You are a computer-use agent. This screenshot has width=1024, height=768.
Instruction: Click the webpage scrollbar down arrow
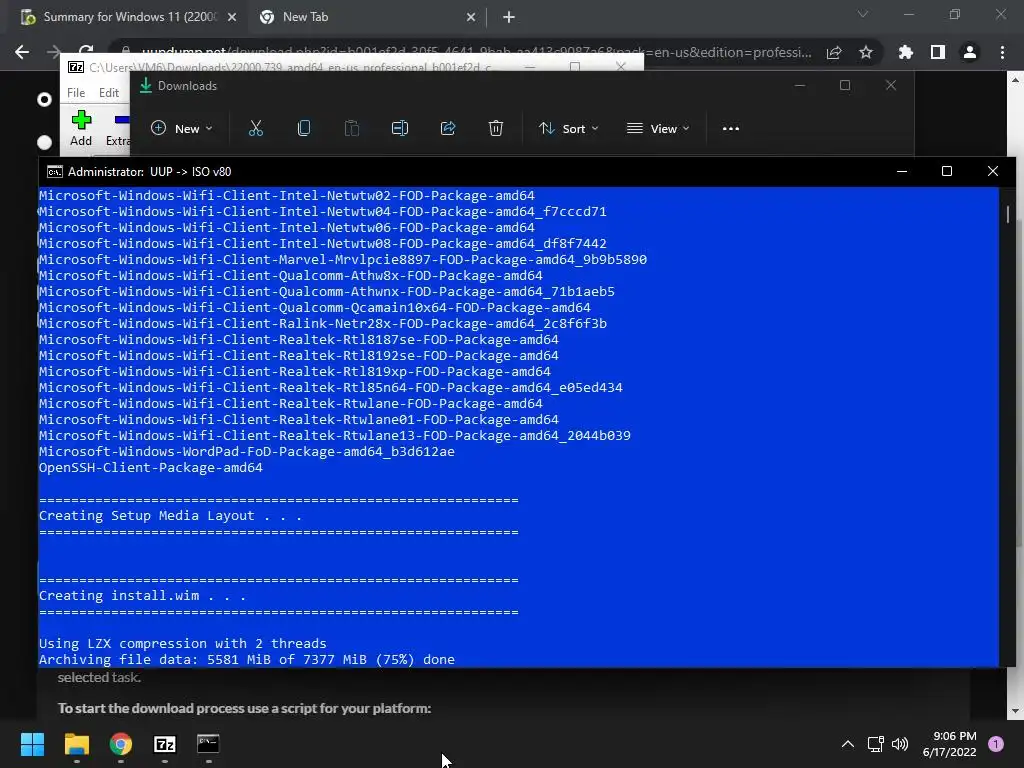(1016, 711)
